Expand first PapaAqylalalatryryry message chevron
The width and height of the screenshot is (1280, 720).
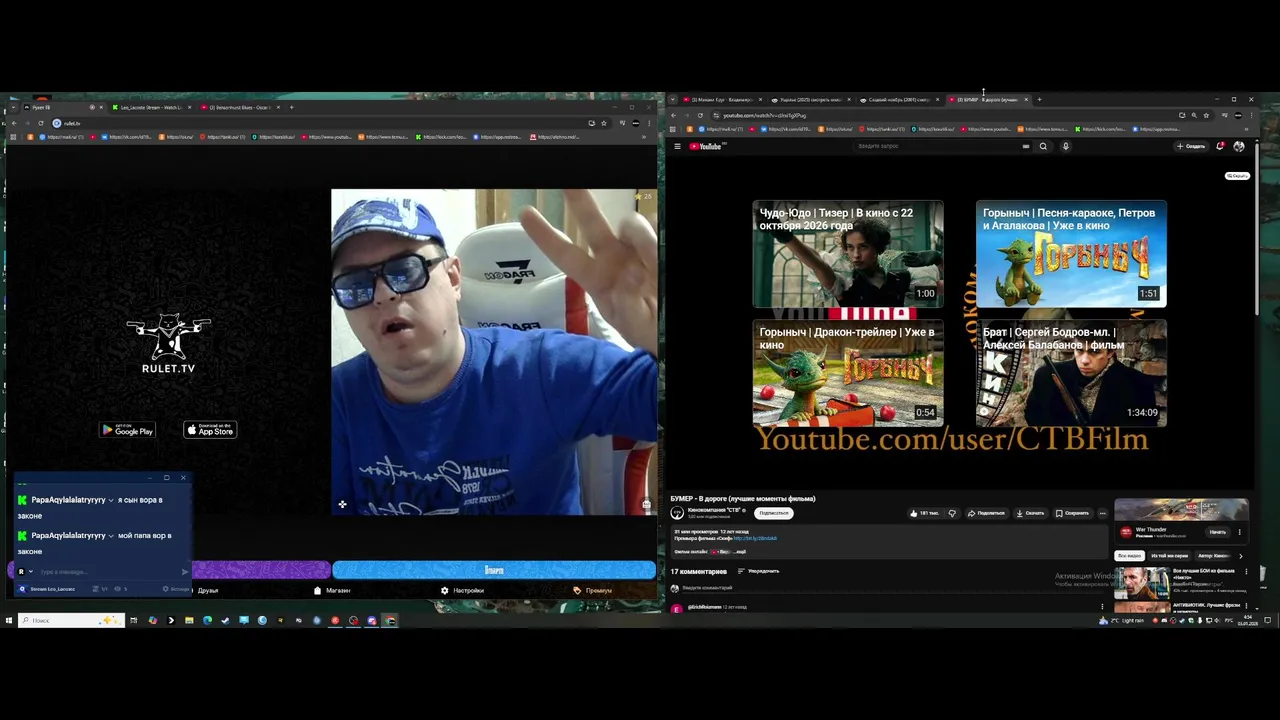tap(111, 500)
